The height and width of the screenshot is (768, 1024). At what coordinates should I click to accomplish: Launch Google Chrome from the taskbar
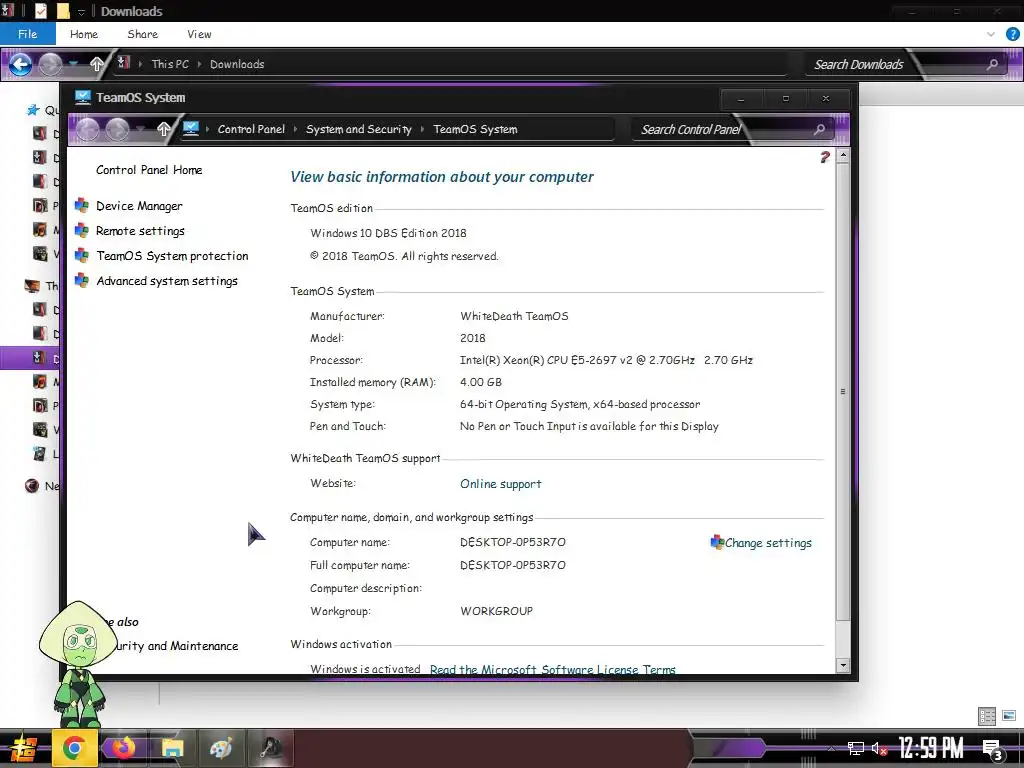[x=74, y=748]
